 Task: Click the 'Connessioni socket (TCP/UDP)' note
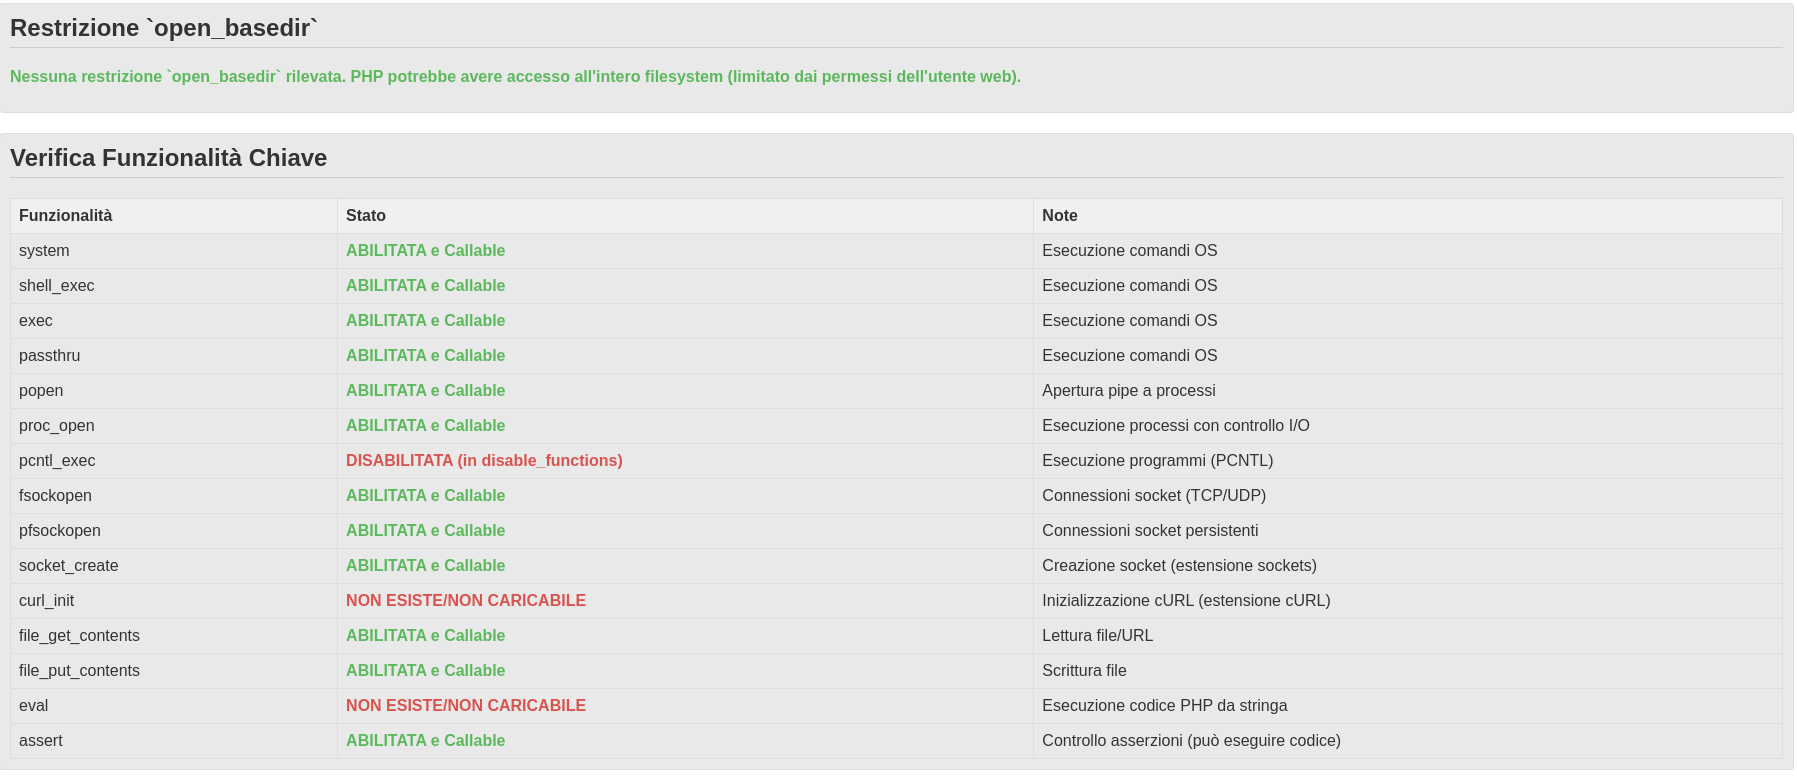coord(1153,496)
